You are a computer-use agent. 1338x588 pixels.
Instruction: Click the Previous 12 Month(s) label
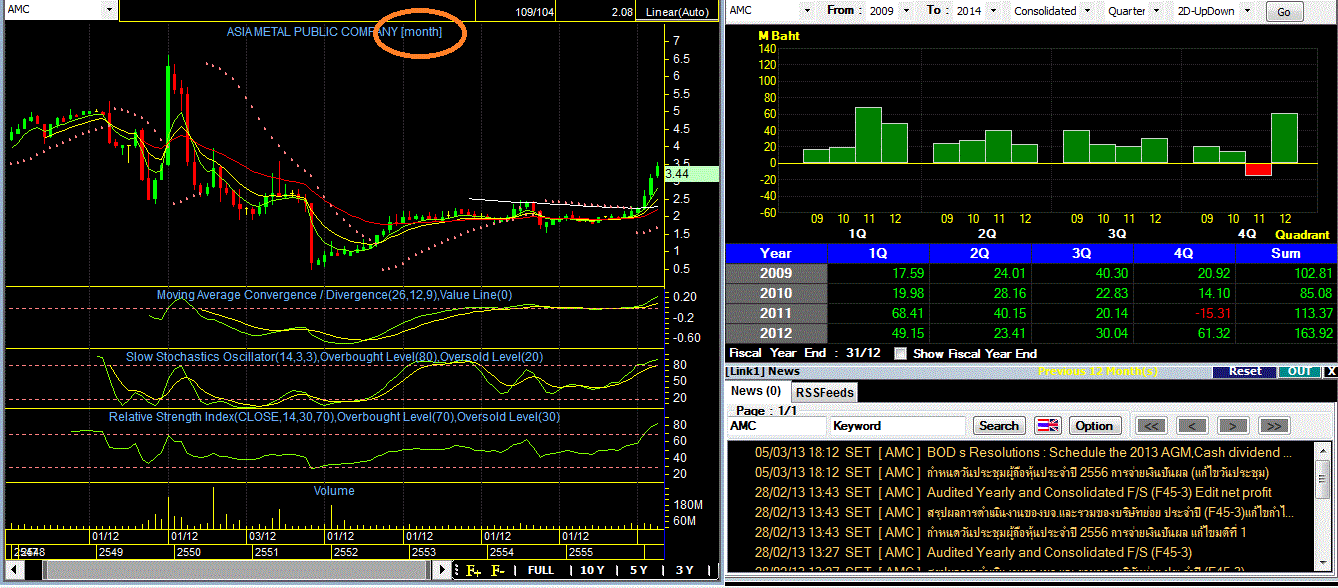1097,371
